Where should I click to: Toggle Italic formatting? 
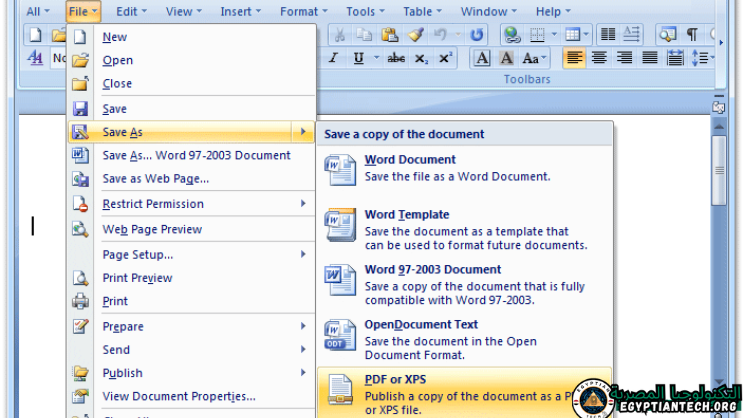tap(333, 58)
